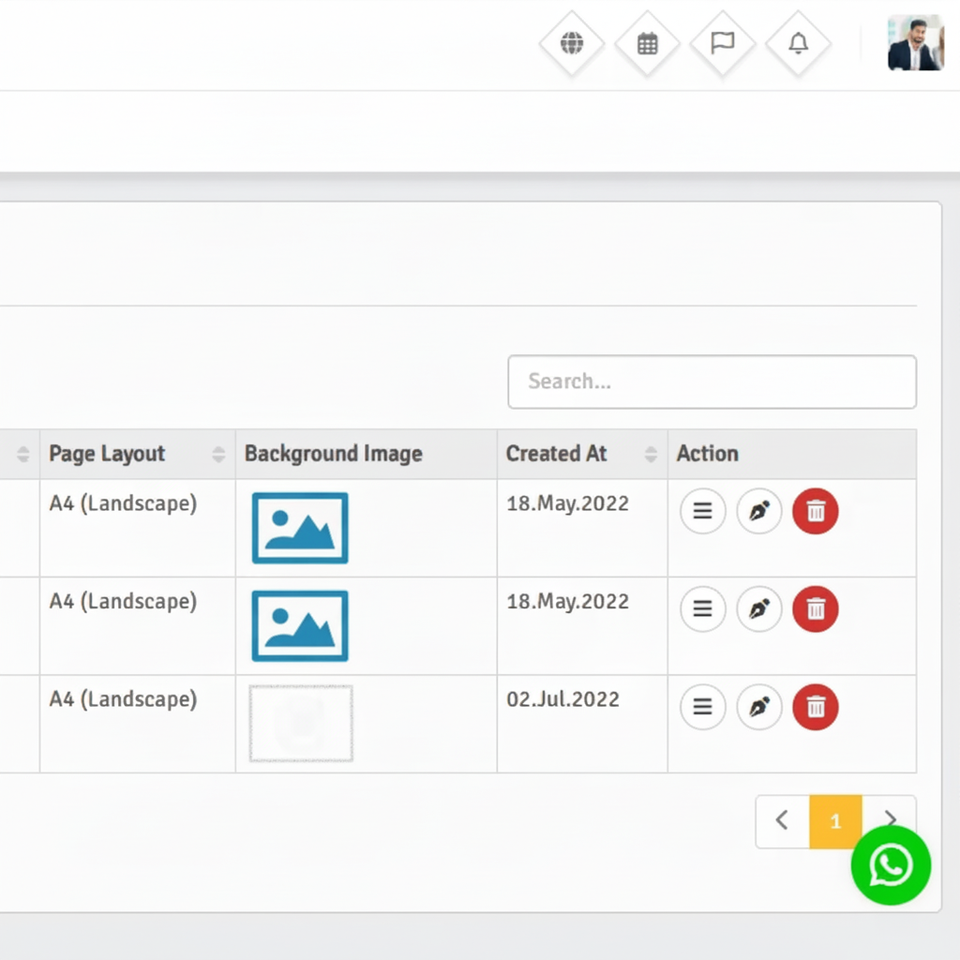Click the Search input field
Screen dimensions: 960x960
[x=711, y=382]
